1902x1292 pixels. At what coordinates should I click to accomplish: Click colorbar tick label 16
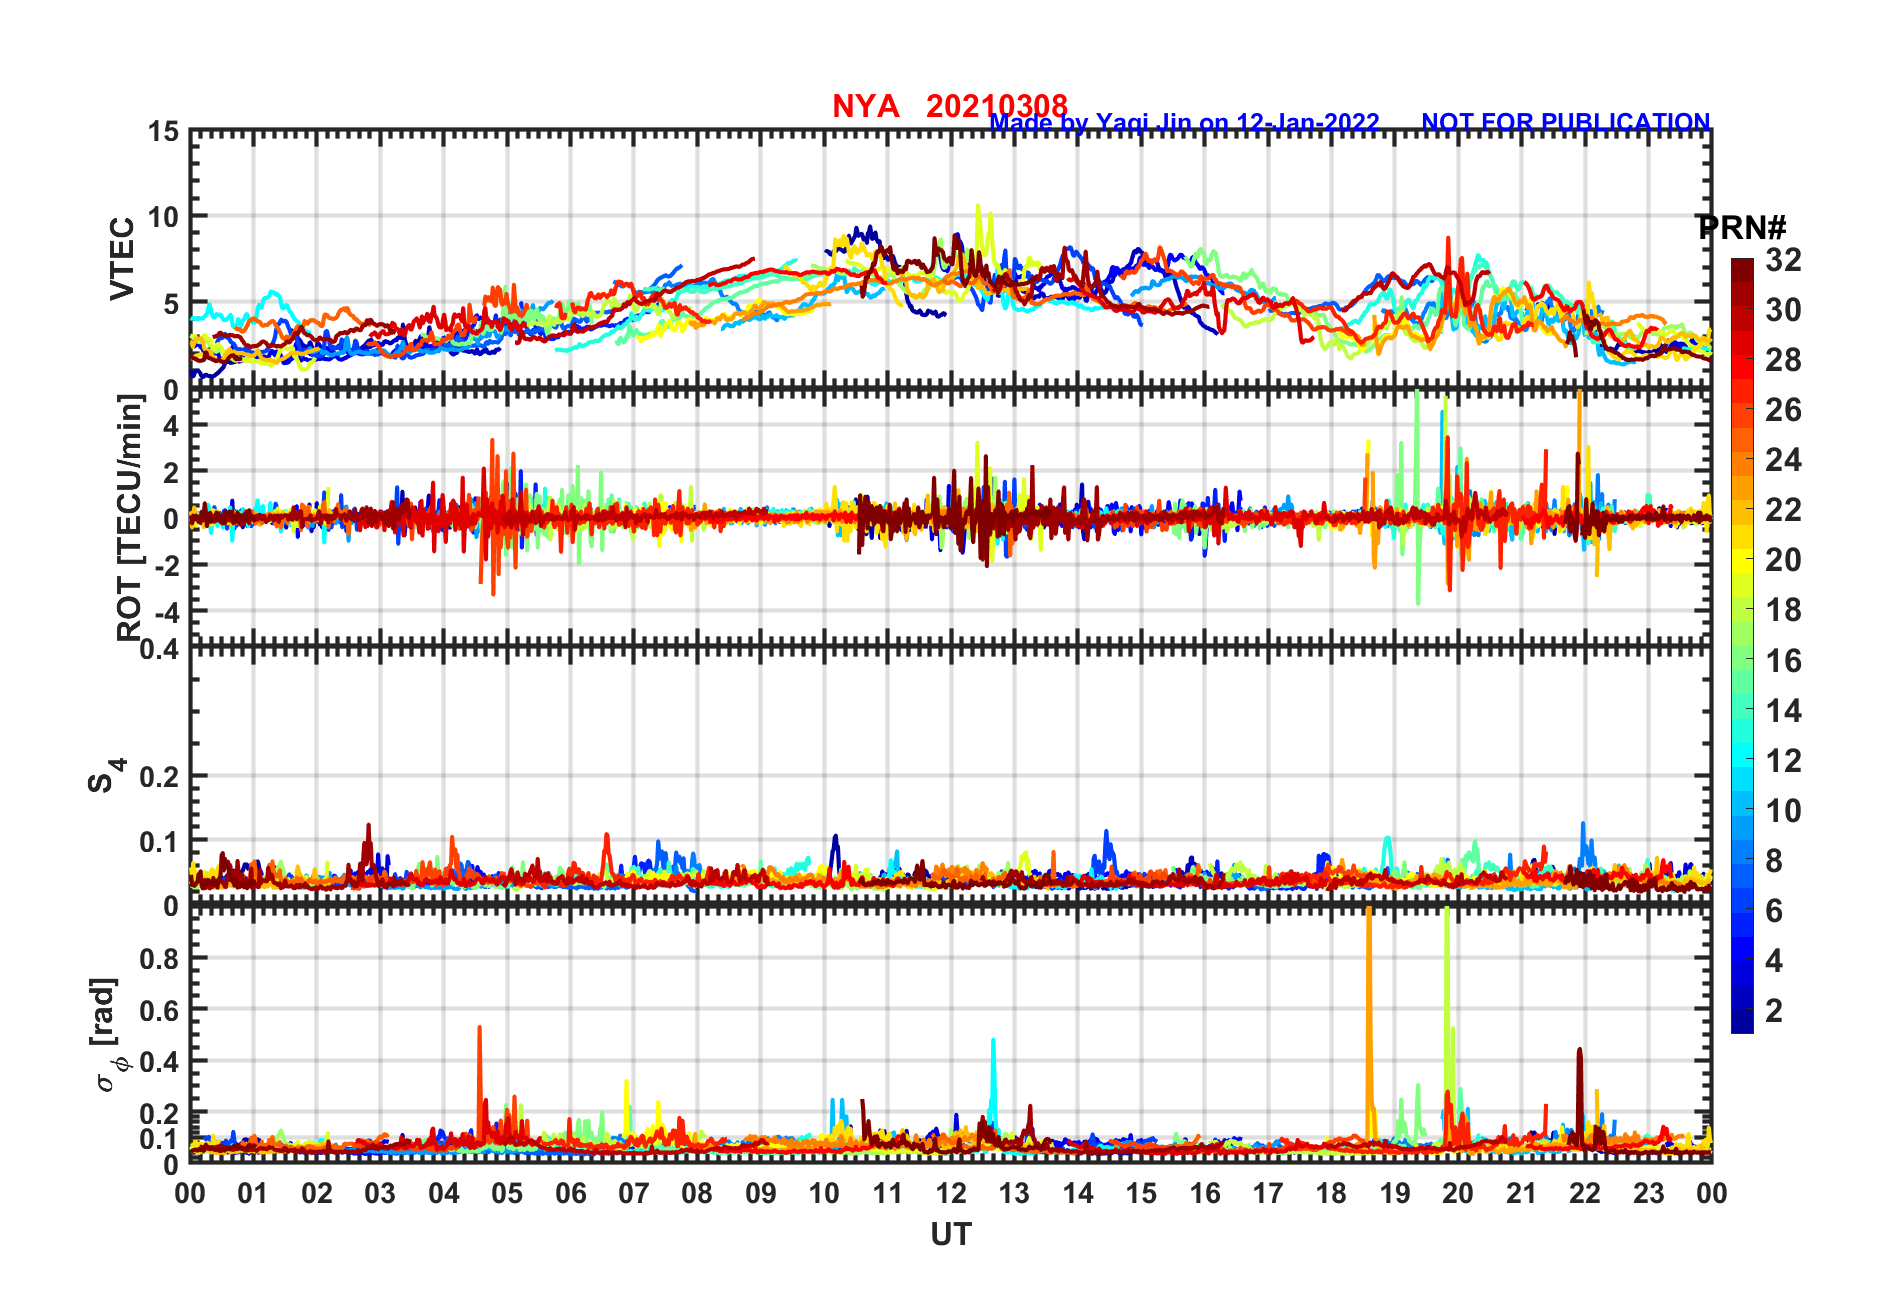1783,661
